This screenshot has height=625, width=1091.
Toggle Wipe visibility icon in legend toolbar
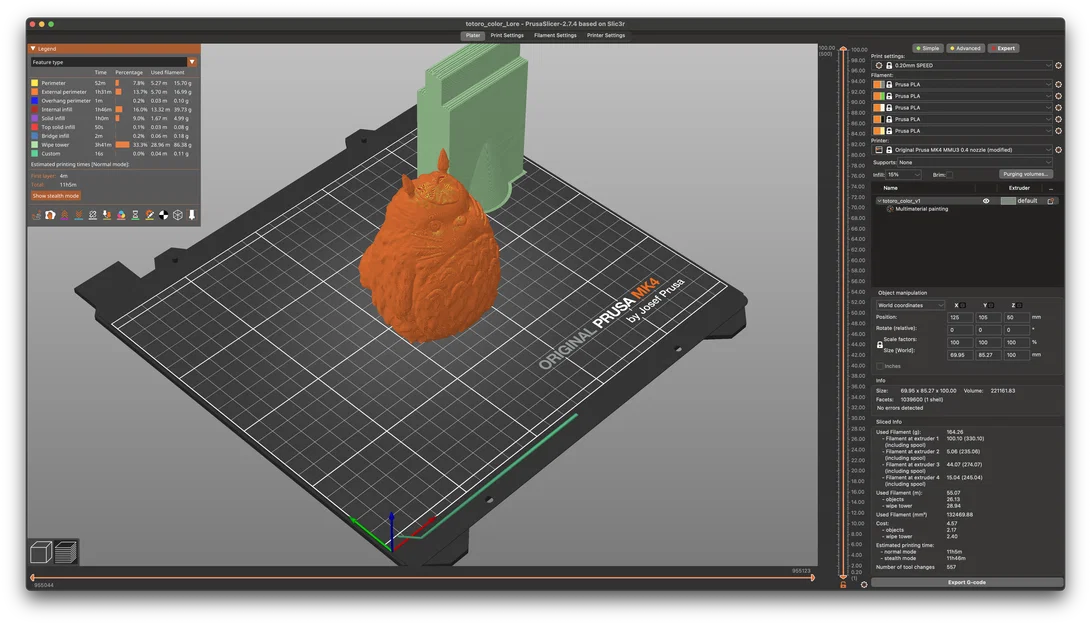point(50,215)
